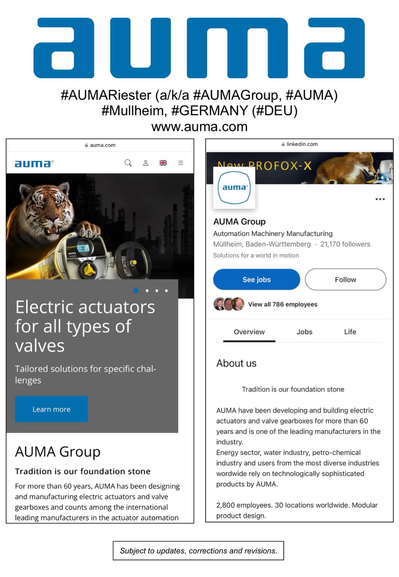Screen dimensions: 399x577
Task: Click the employee avatar photos
Action: point(229,304)
